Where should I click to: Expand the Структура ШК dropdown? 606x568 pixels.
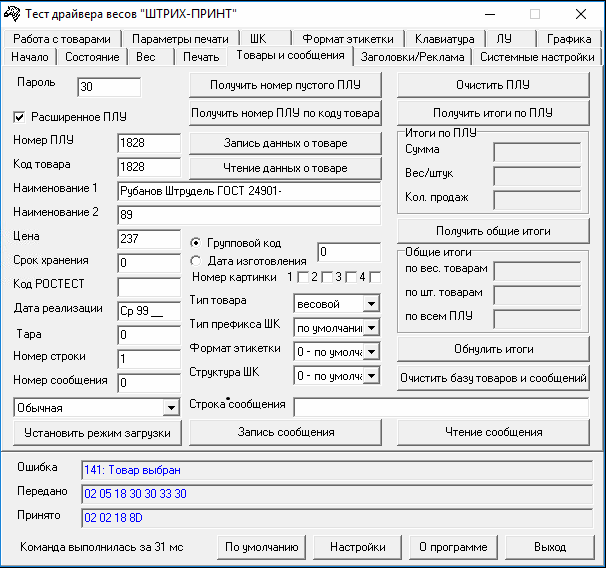pyautogui.click(x=371, y=376)
